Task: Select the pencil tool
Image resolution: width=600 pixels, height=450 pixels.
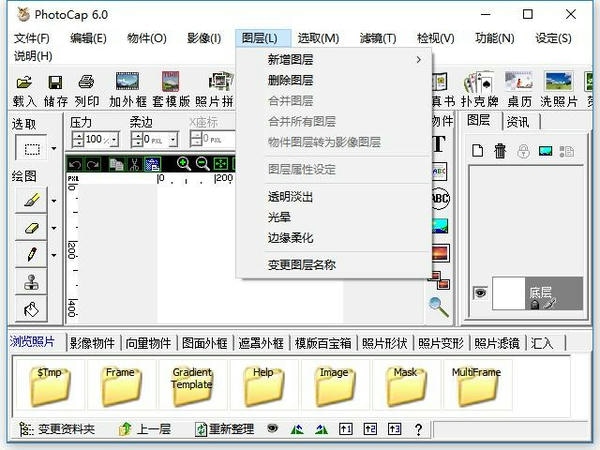Action: click(31, 254)
